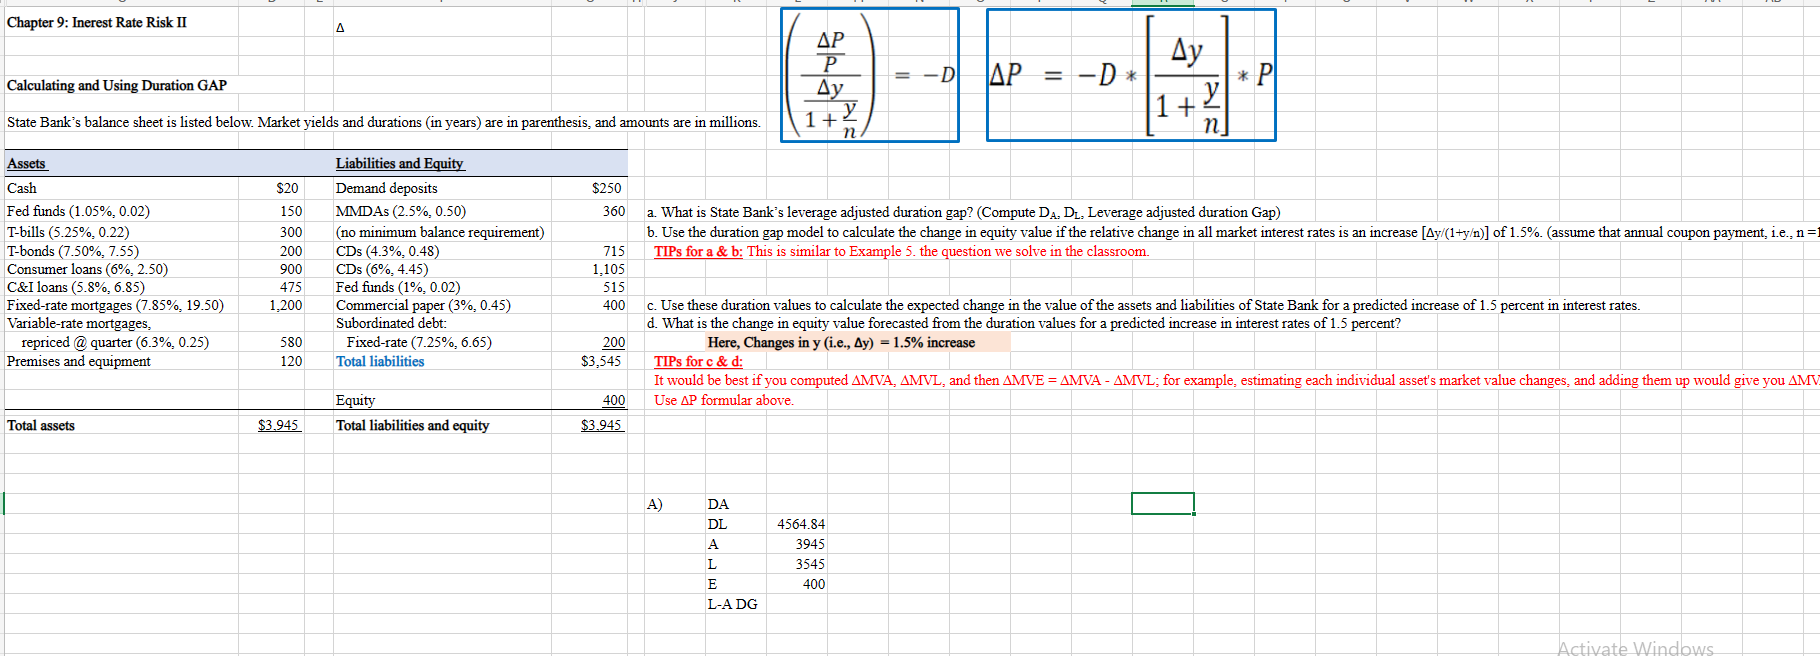Select the 'MMDAs (2.5%, 0.50)' cell

(401, 211)
